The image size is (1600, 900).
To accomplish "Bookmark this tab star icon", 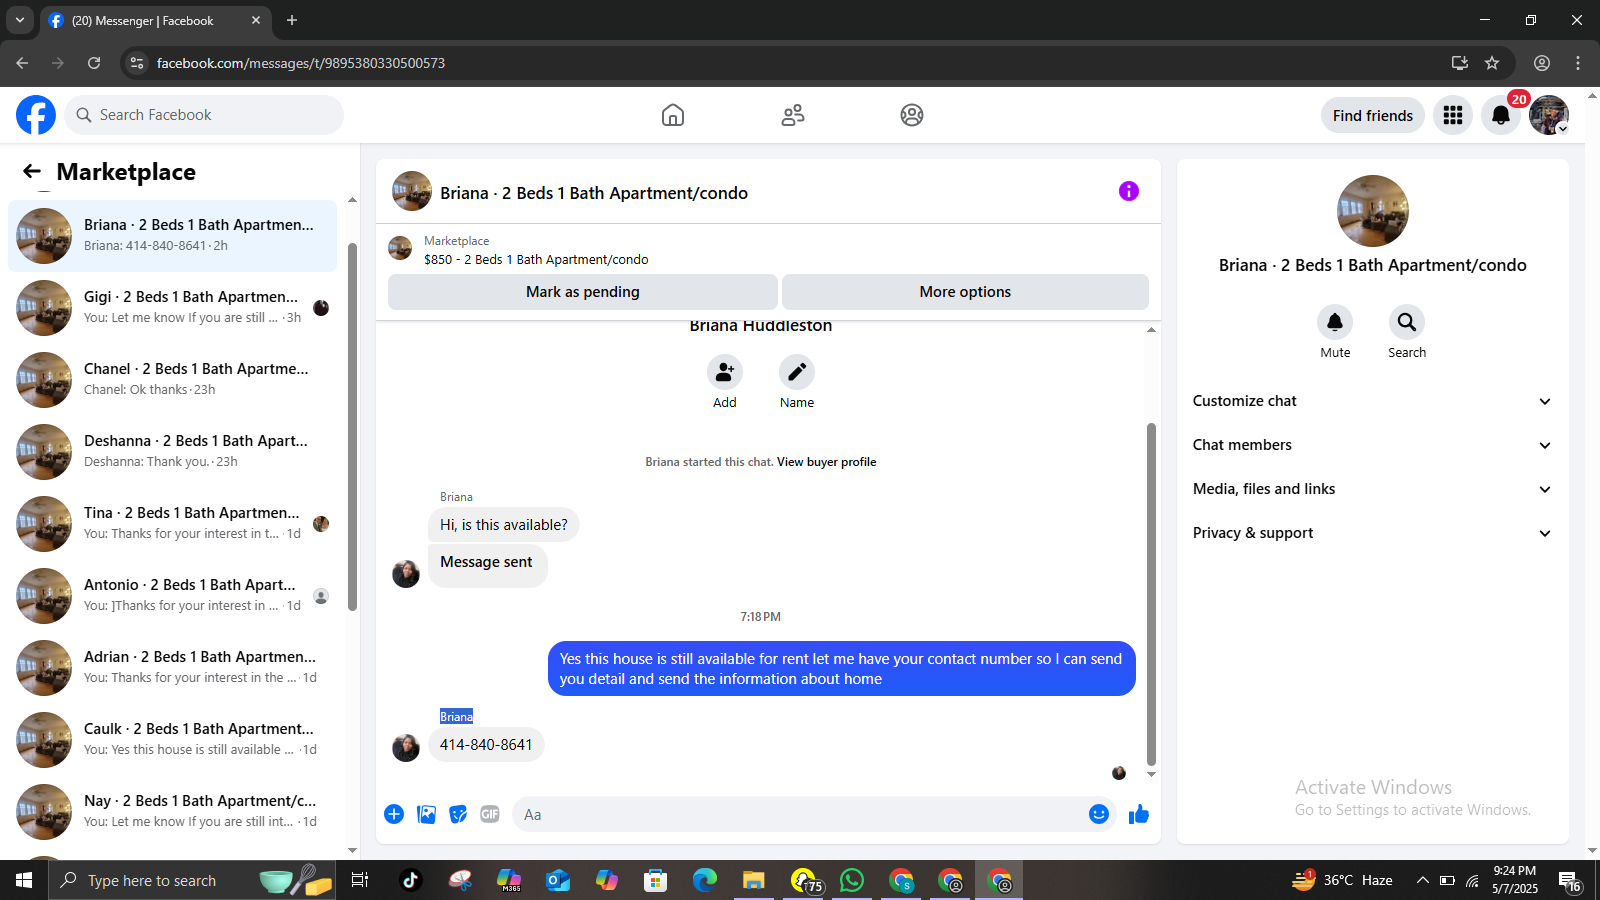I will pyautogui.click(x=1492, y=63).
